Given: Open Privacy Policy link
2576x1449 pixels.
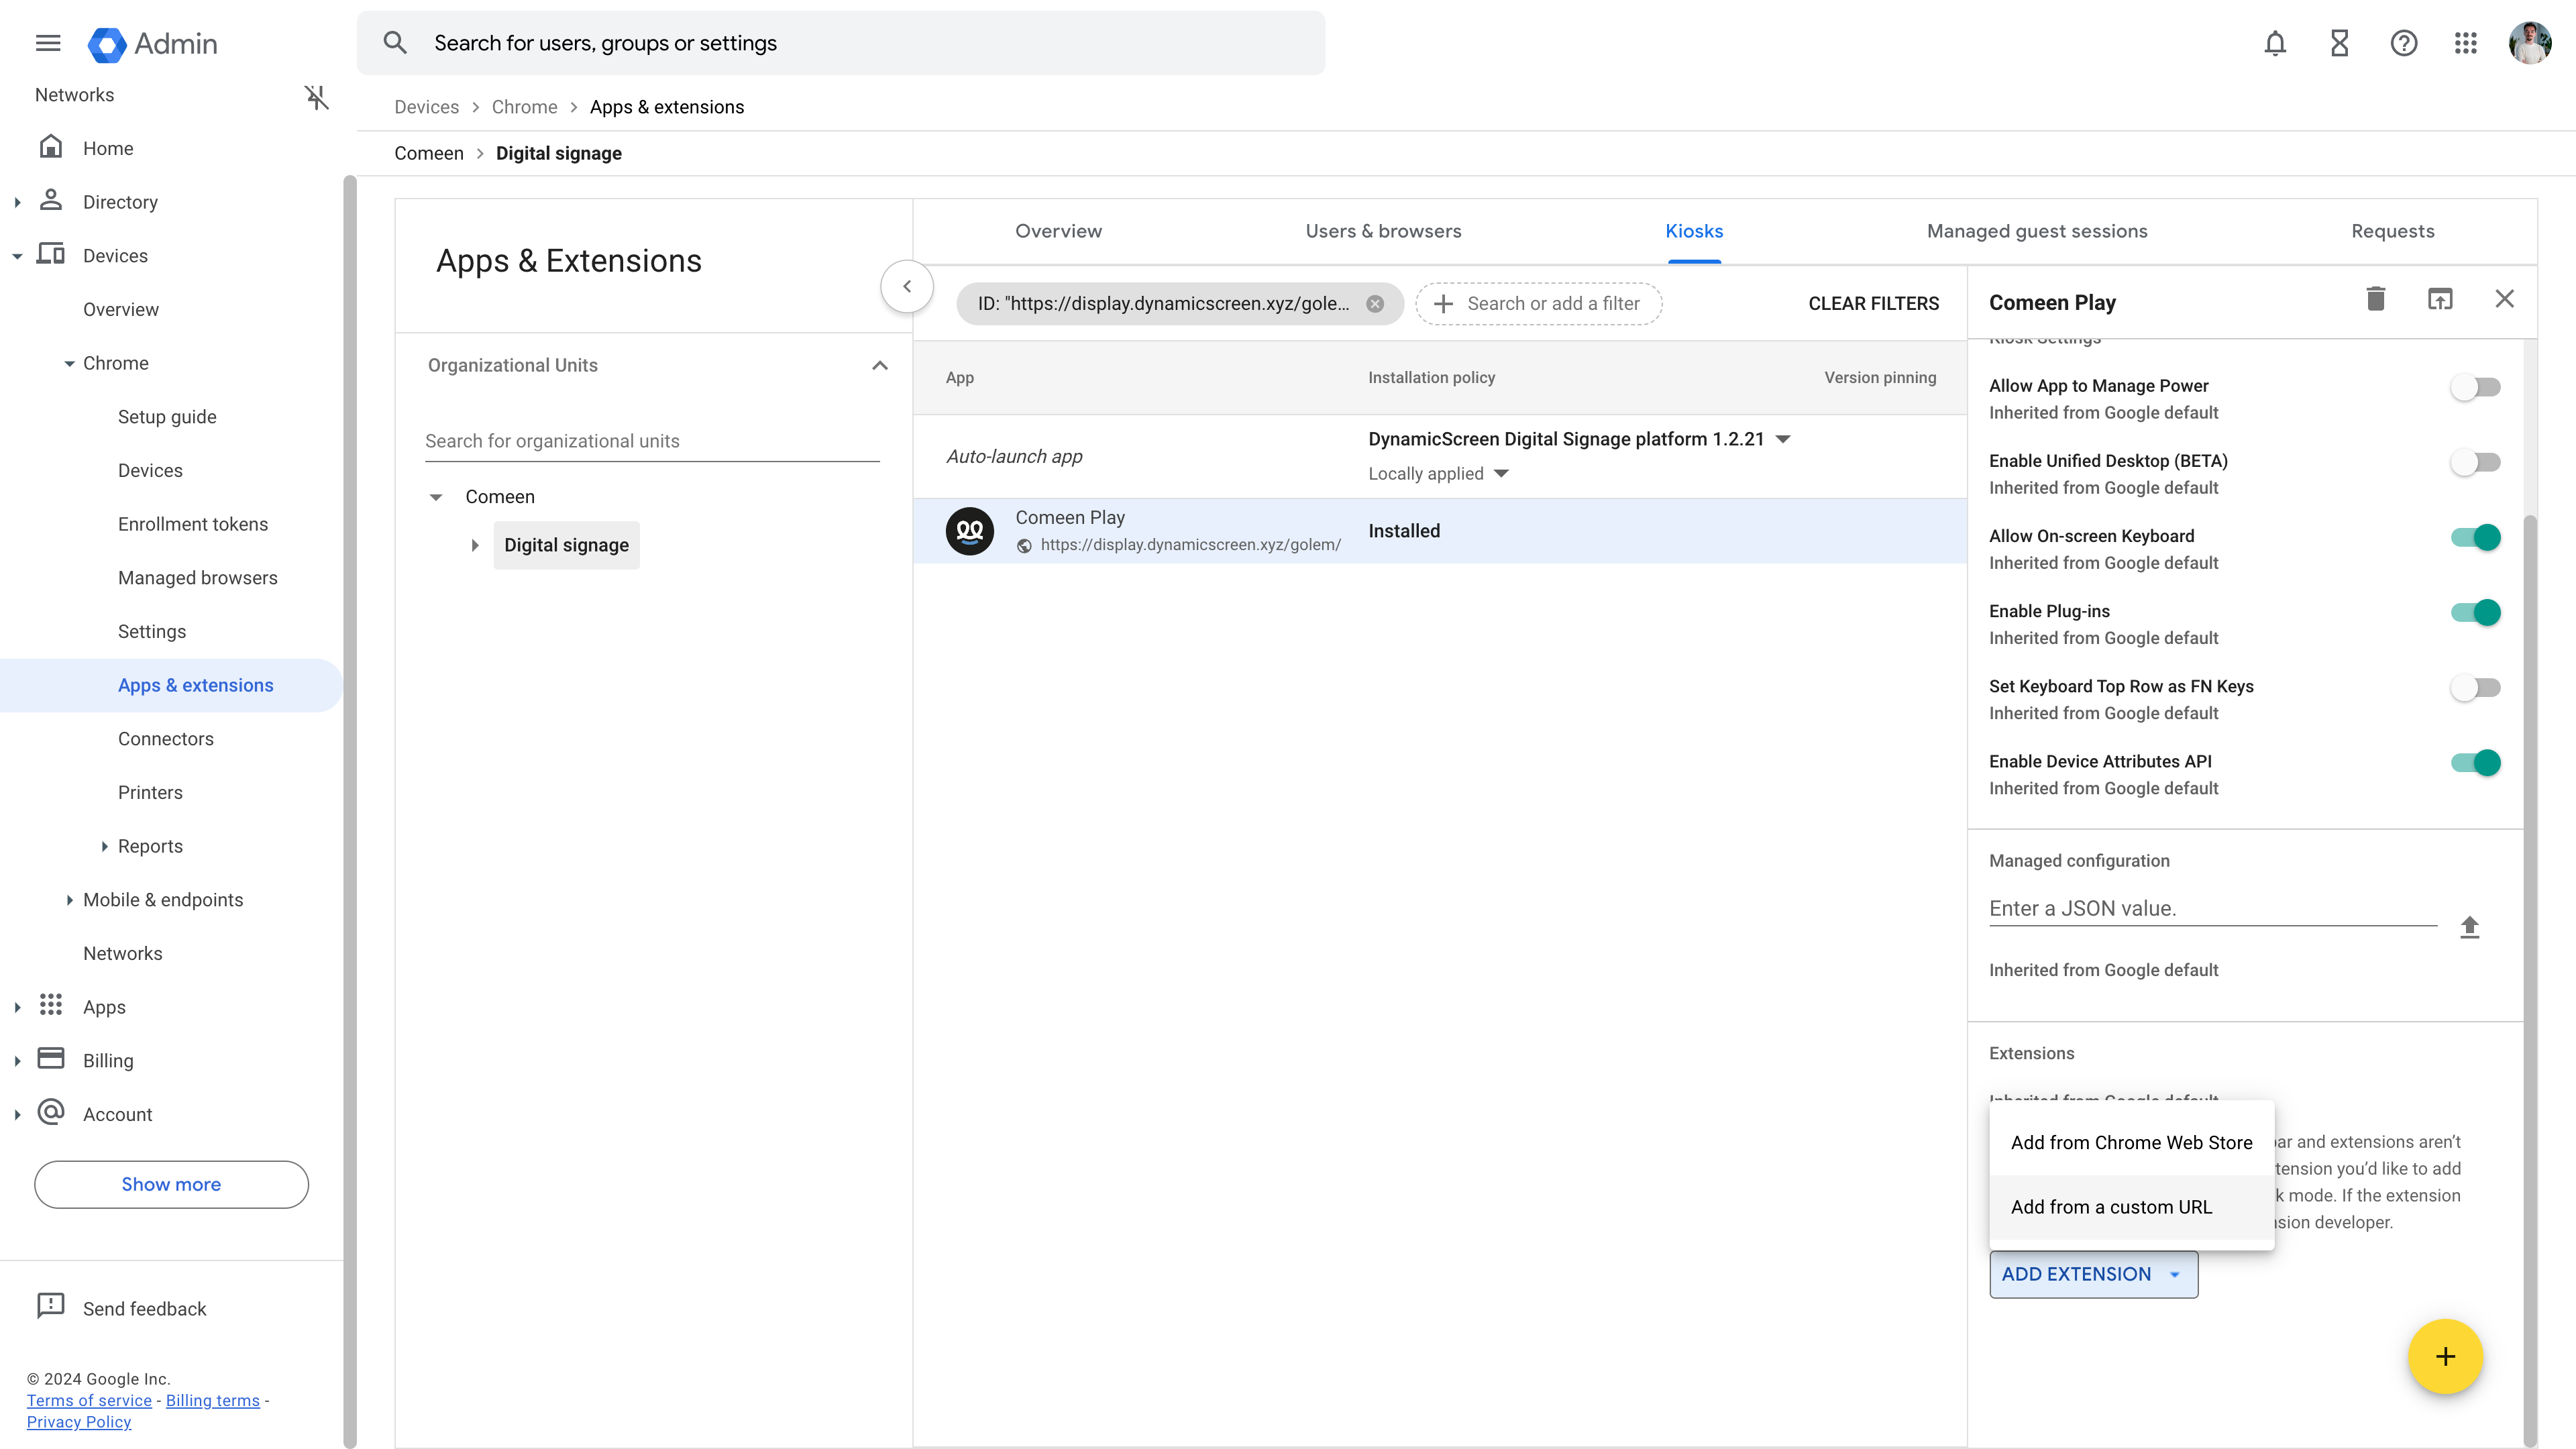Looking at the screenshot, I should coord(79,1421).
